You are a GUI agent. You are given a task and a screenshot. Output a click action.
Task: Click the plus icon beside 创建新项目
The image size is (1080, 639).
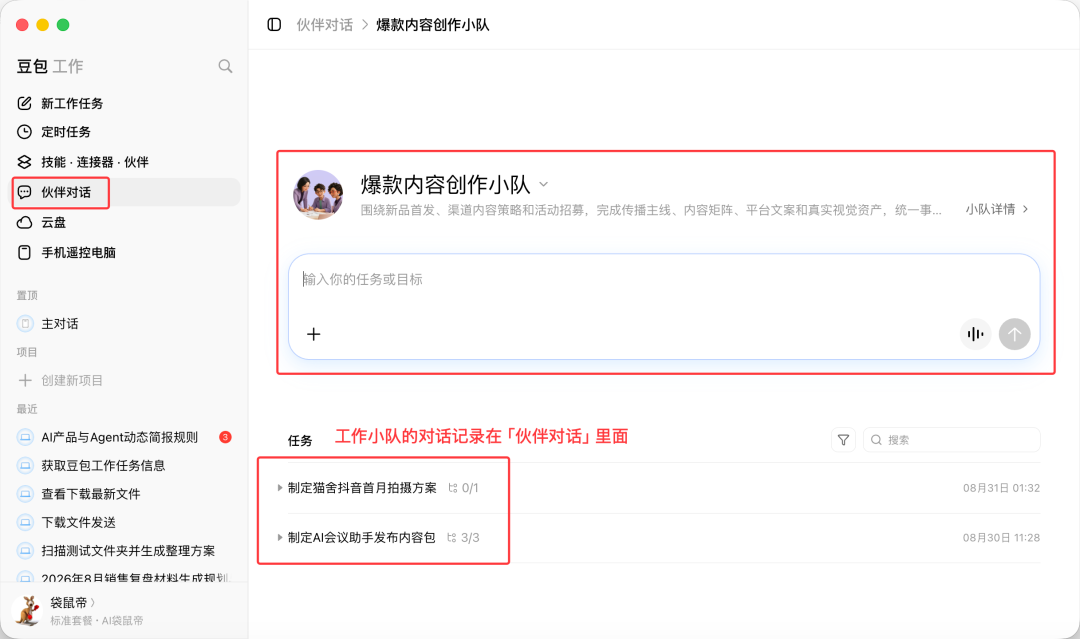(25, 380)
